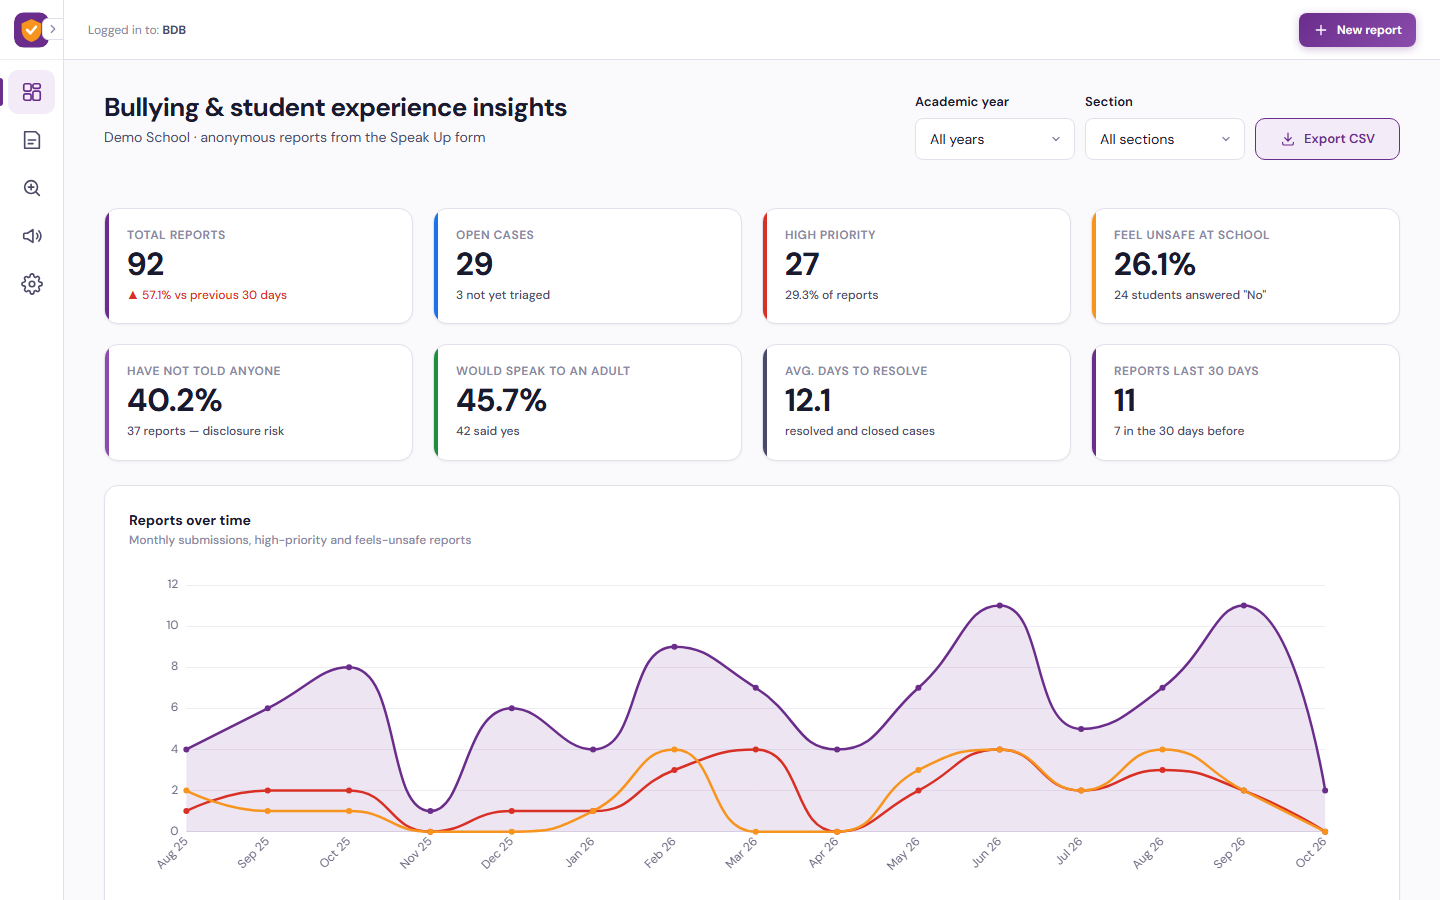Screen dimensions: 1440x900
Task: Click the Reports Last 30 Days card
Action: (1246, 402)
